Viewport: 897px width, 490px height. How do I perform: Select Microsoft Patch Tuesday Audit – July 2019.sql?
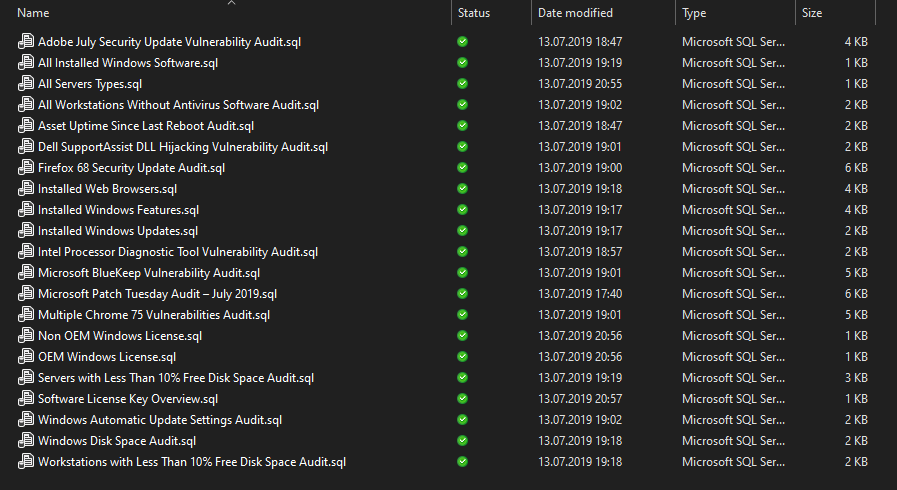[157, 294]
